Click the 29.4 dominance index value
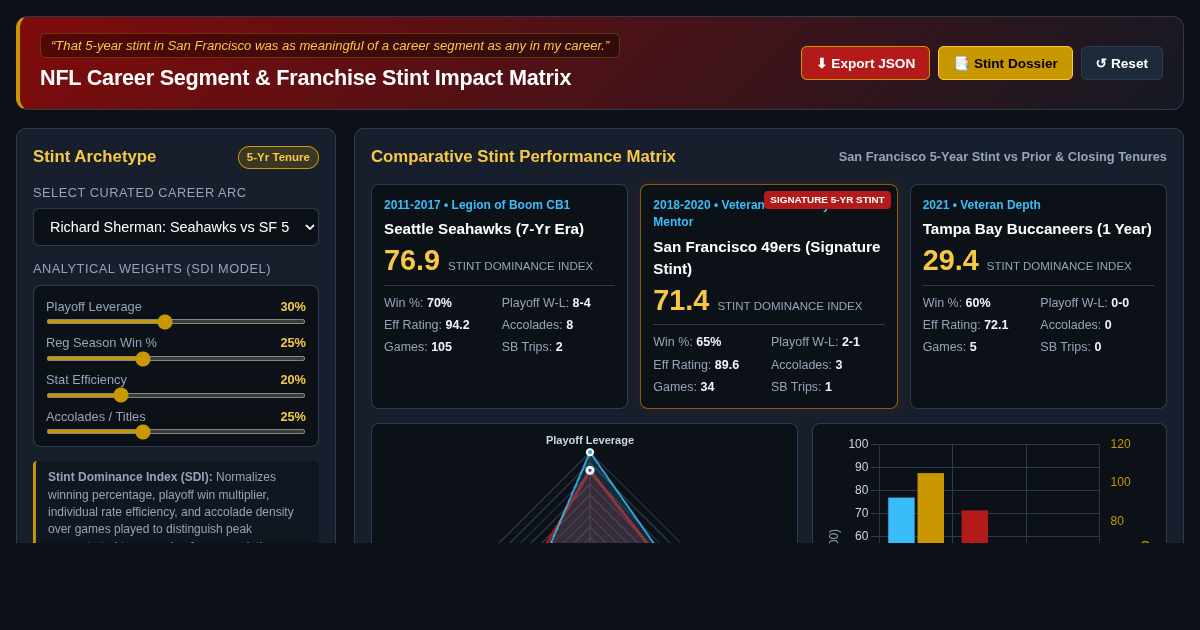Screen dimensions: 1200x630 [x=951, y=260]
